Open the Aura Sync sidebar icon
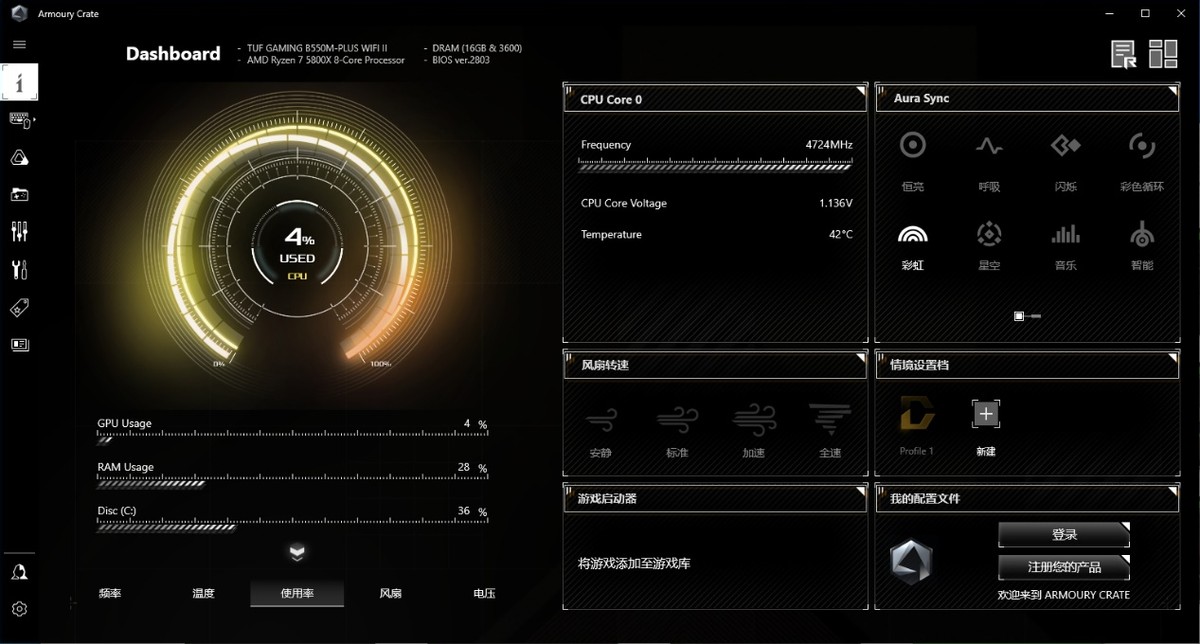This screenshot has height=644, width=1200. click(19, 157)
